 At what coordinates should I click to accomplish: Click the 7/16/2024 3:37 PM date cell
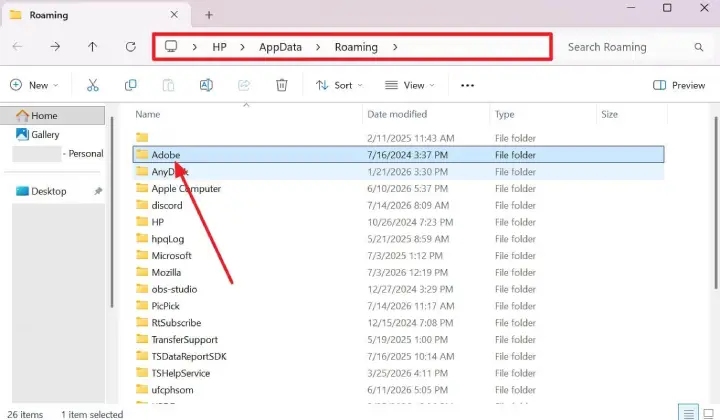[407, 155]
